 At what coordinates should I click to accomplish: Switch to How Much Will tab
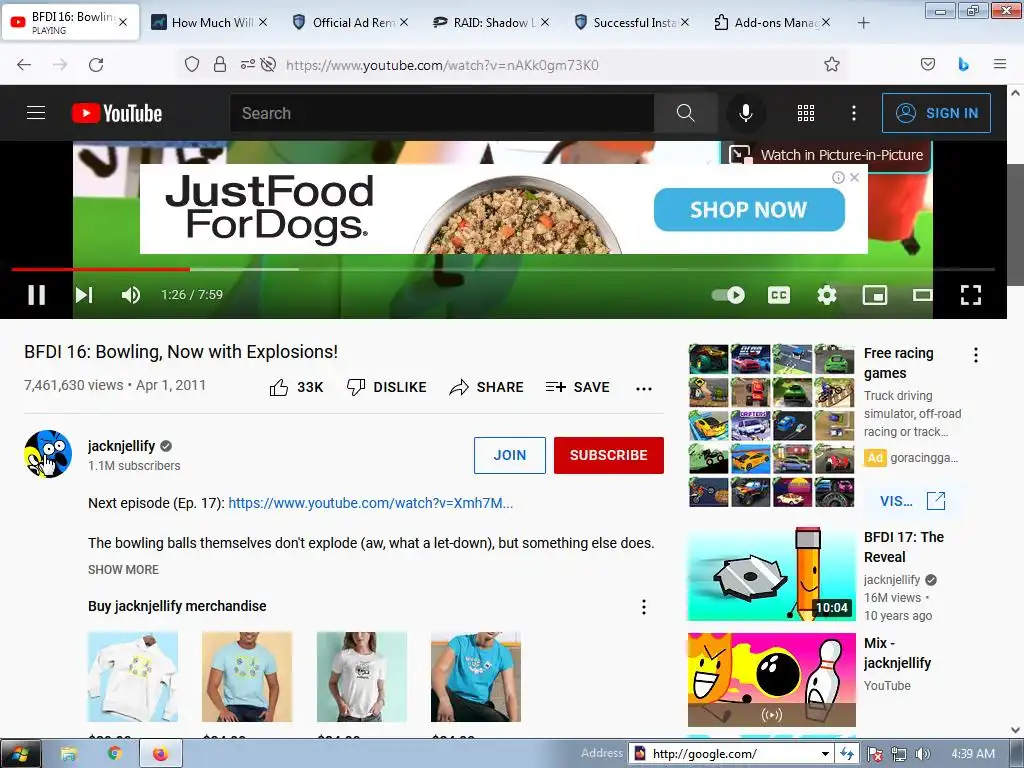(212, 23)
